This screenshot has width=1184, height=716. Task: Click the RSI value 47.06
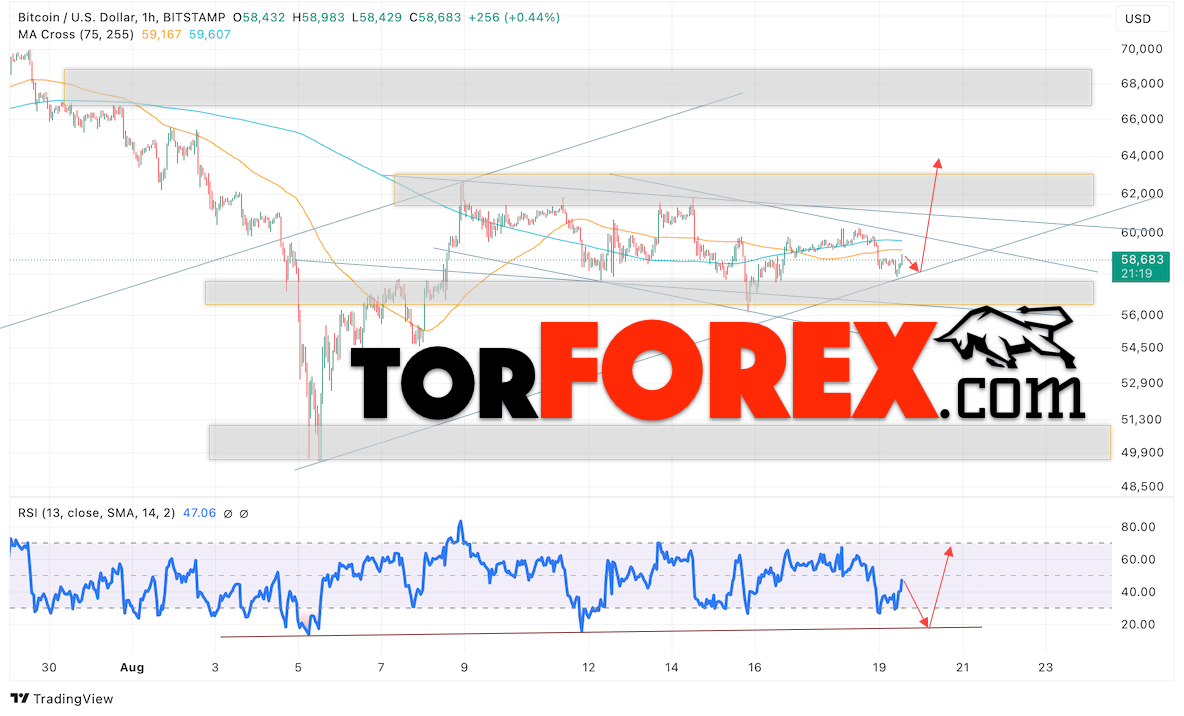tap(199, 513)
